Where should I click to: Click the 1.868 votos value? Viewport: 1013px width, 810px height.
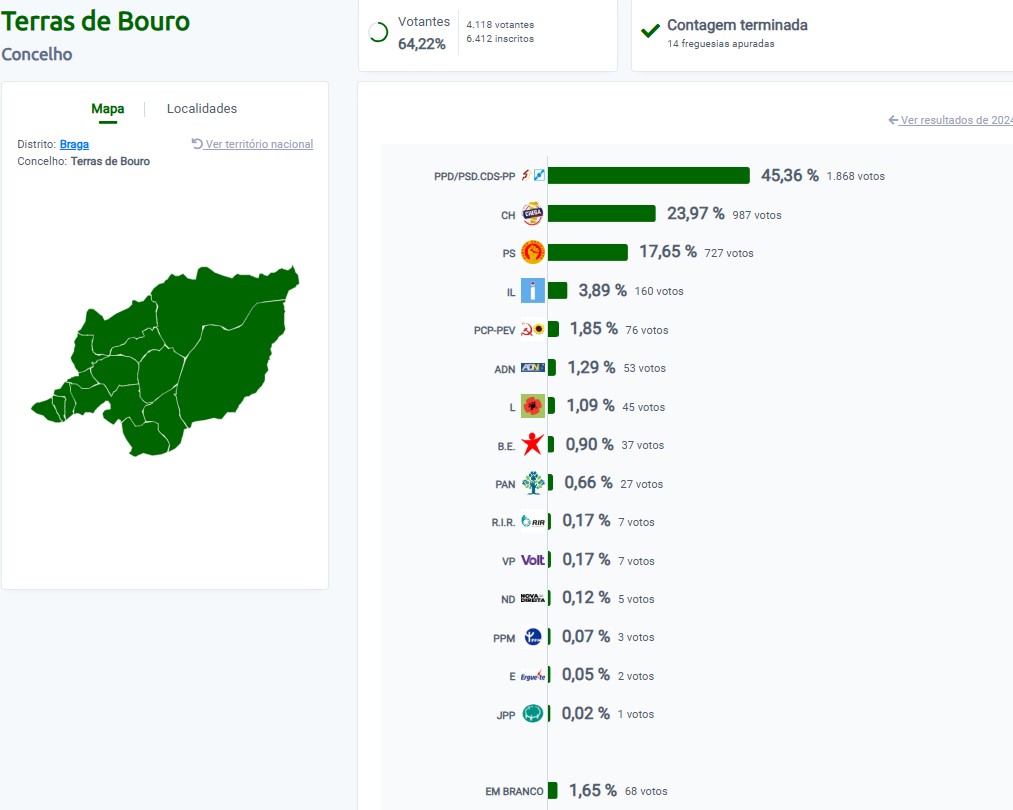coord(855,176)
